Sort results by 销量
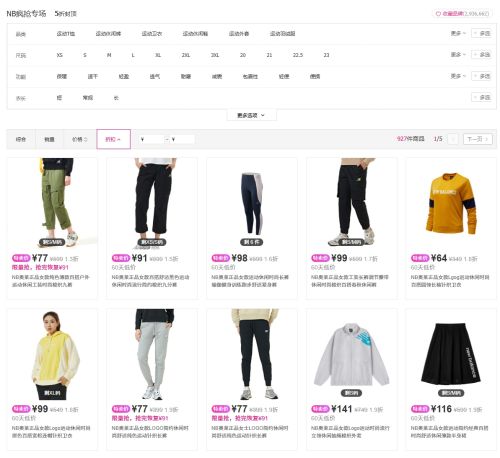Viewport: 500px width, 458px height. click(49, 139)
